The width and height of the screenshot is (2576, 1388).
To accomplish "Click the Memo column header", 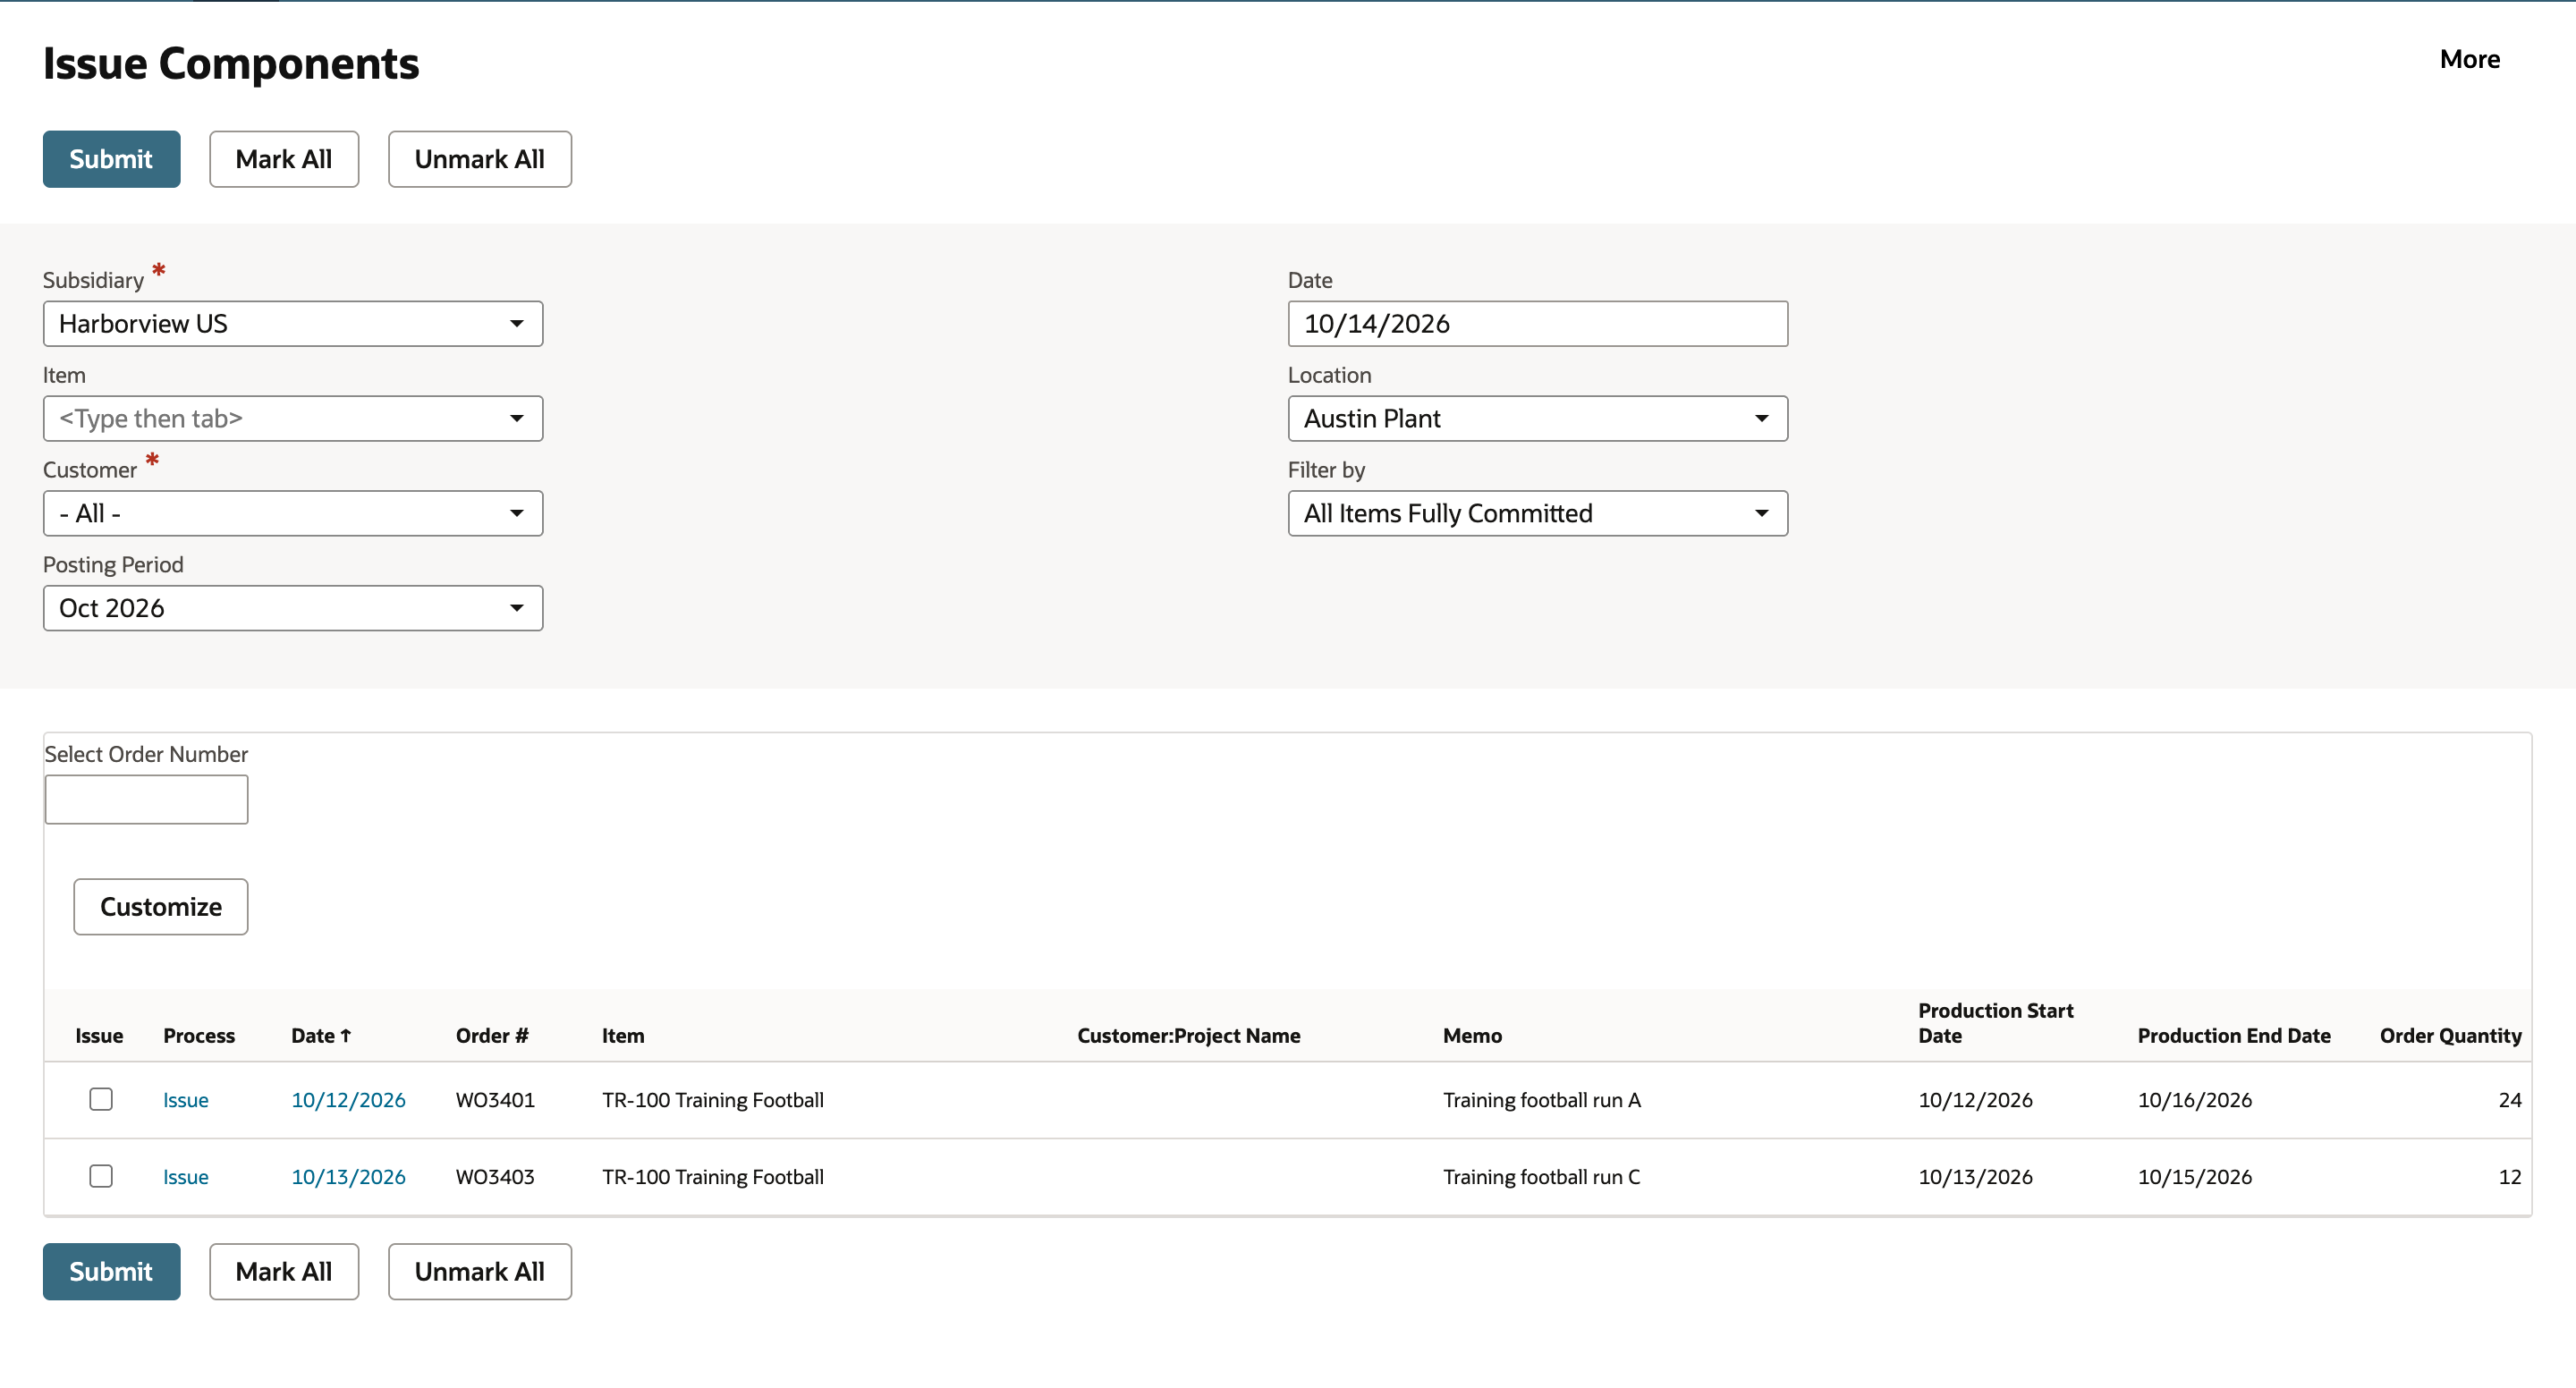I will (1472, 1036).
